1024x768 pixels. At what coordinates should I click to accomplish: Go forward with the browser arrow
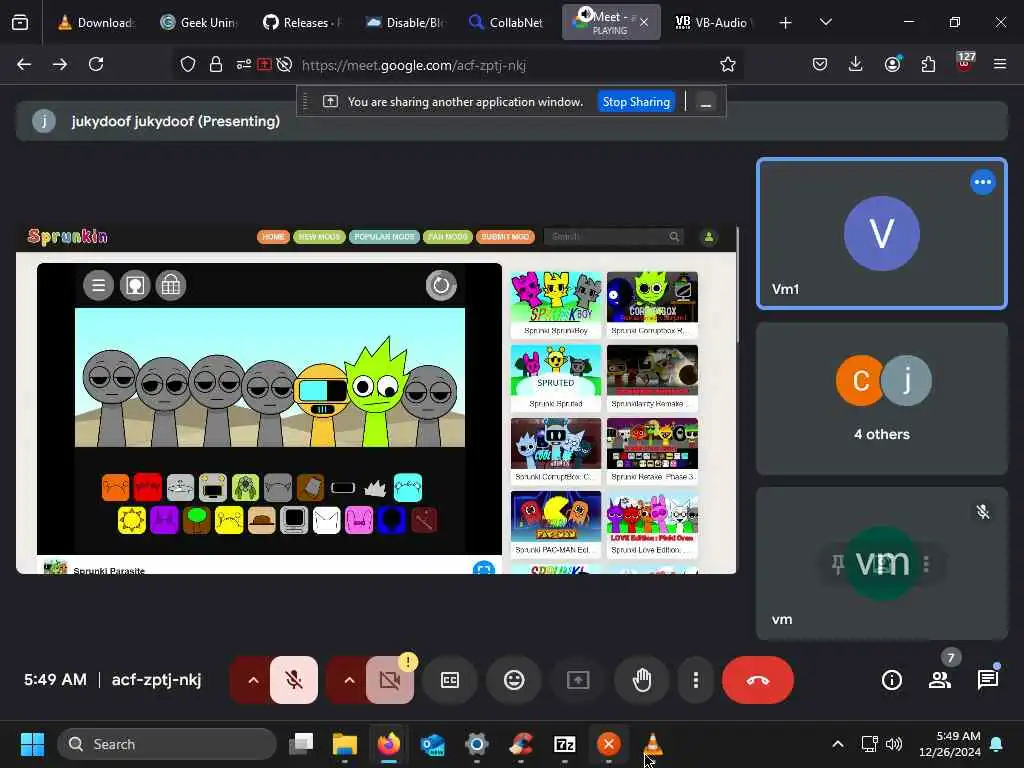pyautogui.click(x=60, y=64)
